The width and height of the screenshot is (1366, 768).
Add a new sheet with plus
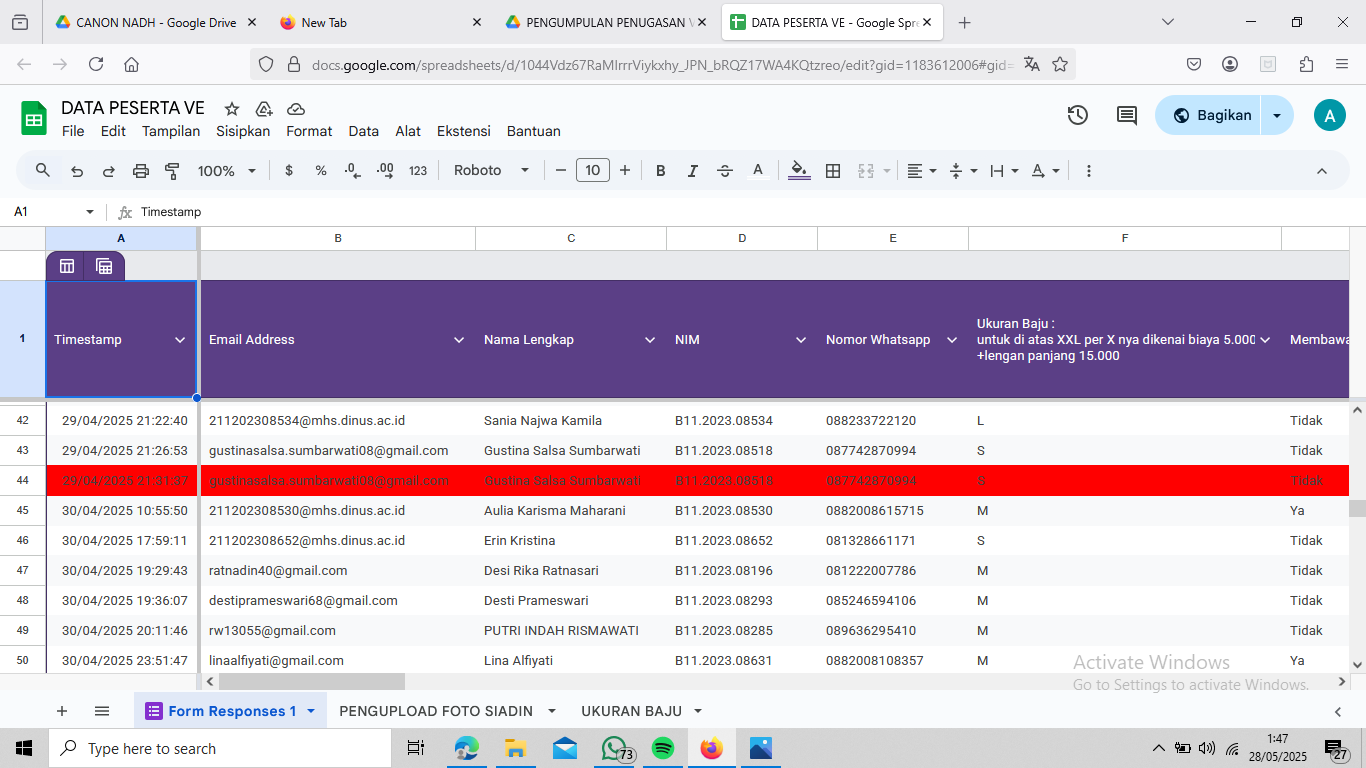[x=62, y=711]
